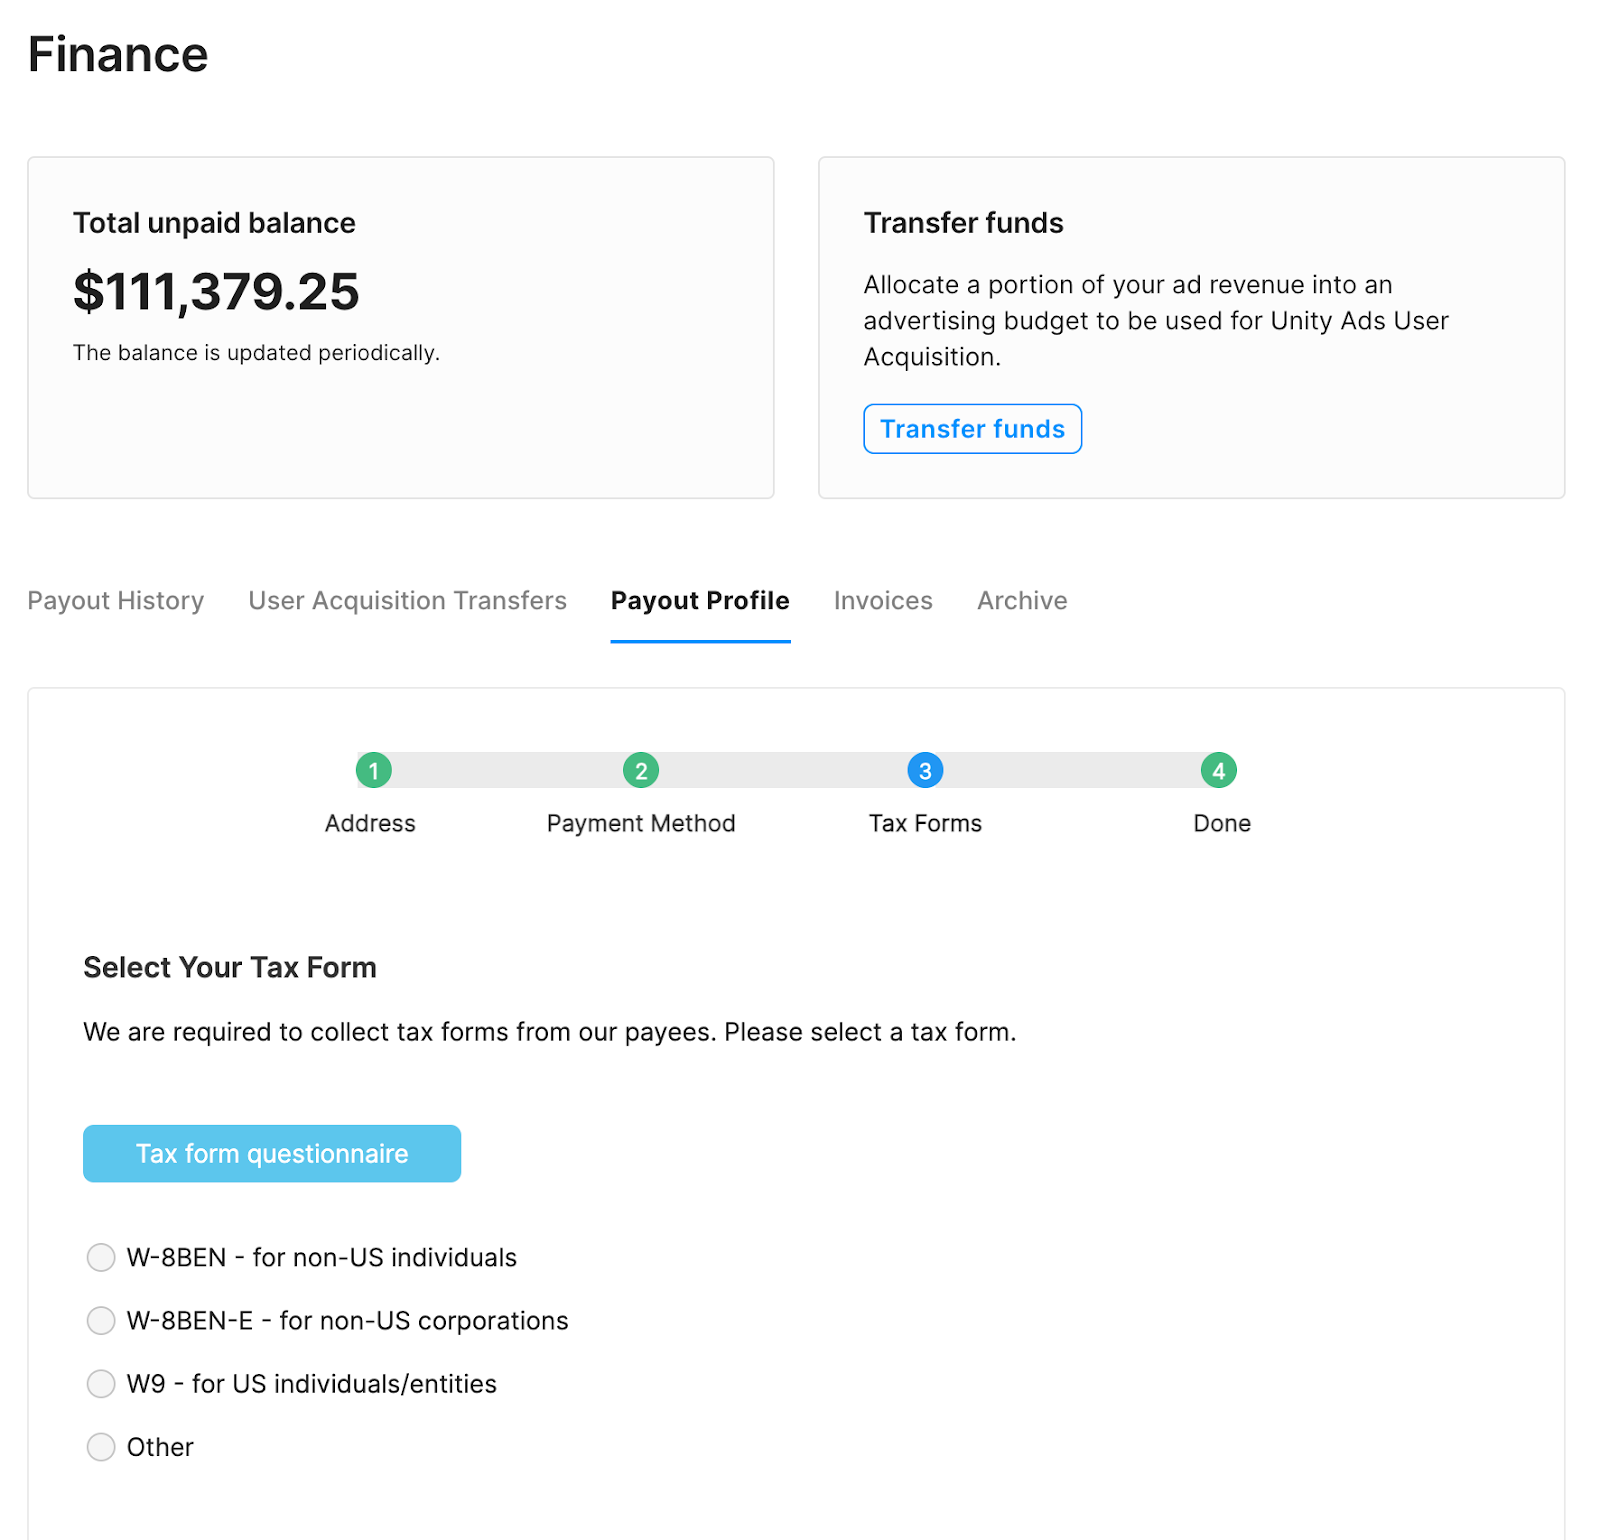Select W-8BEN for non-US individuals
The image size is (1600, 1540).
(x=101, y=1257)
